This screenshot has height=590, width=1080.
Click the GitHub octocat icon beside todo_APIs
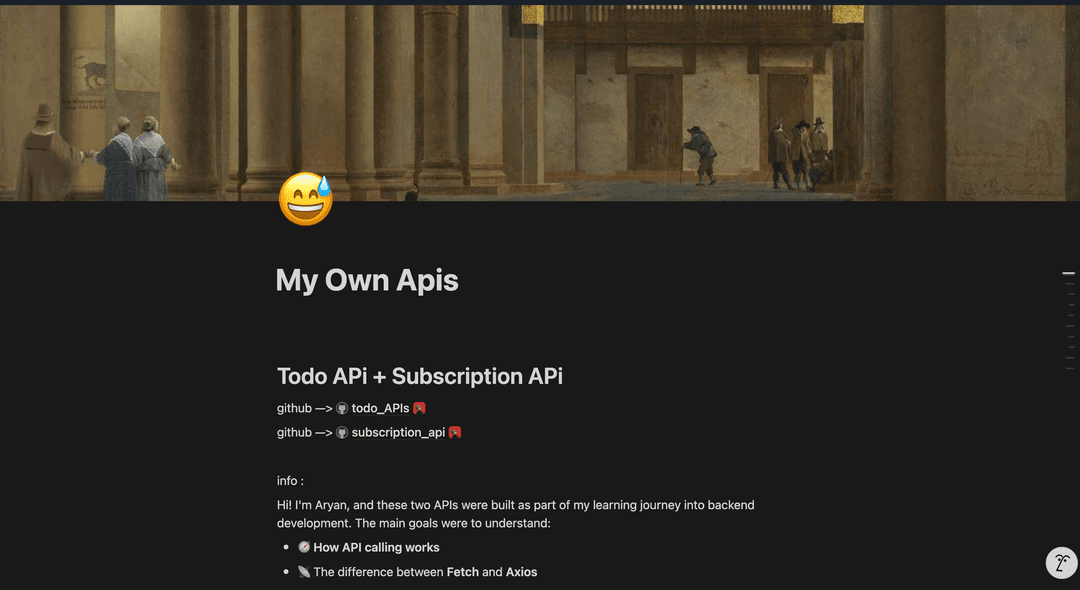pyautogui.click(x=340, y=408)
